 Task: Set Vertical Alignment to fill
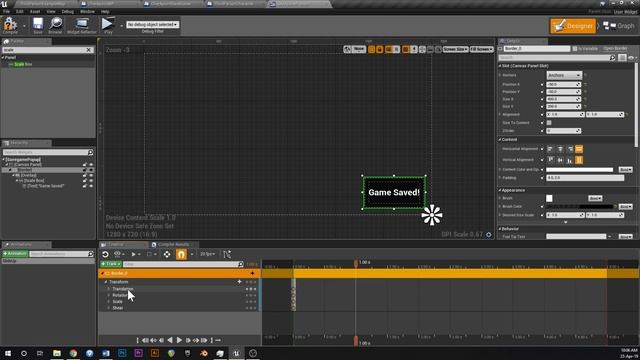point(579,160)
